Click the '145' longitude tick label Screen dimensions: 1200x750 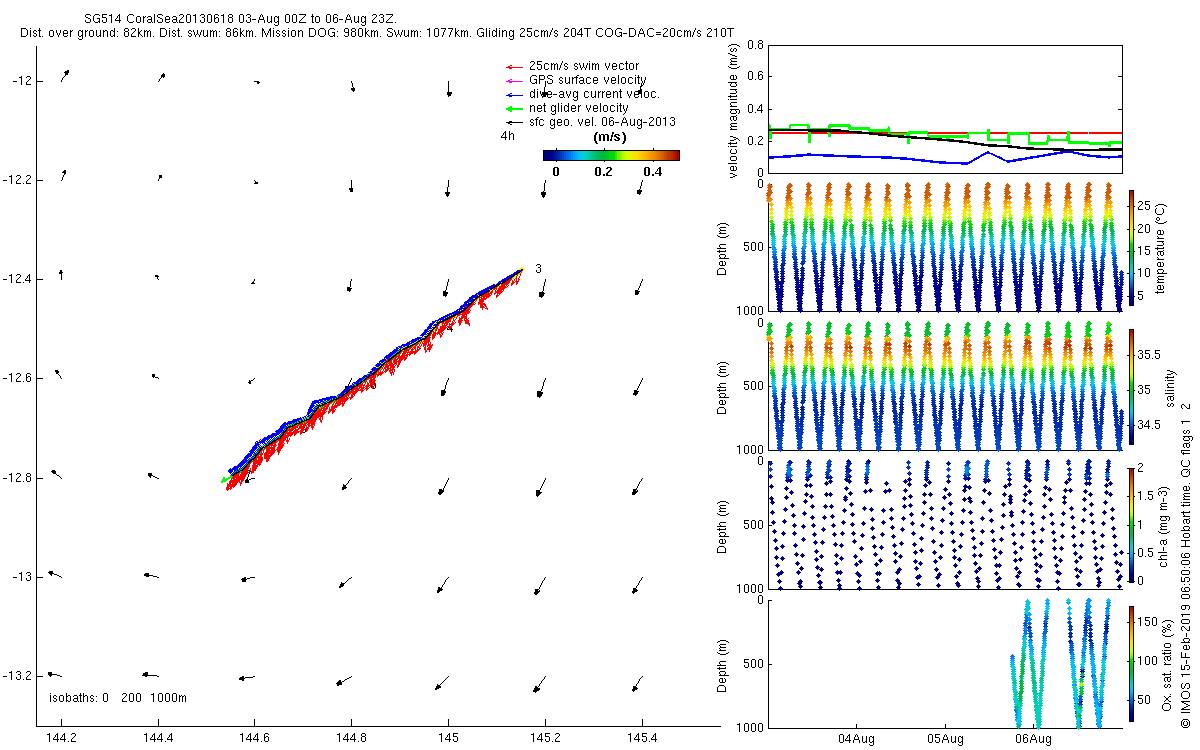(x=448, y=738)
